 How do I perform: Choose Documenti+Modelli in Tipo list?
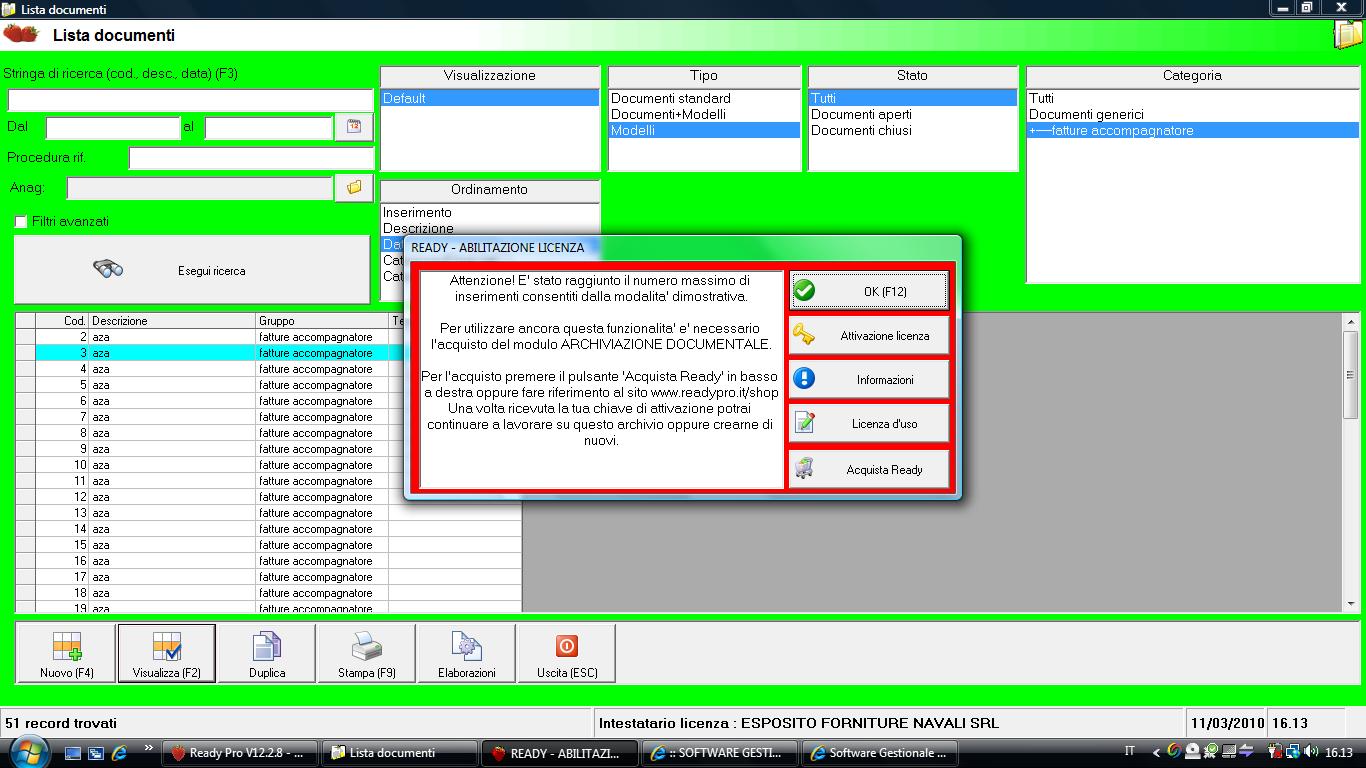[x=705, y=114]
